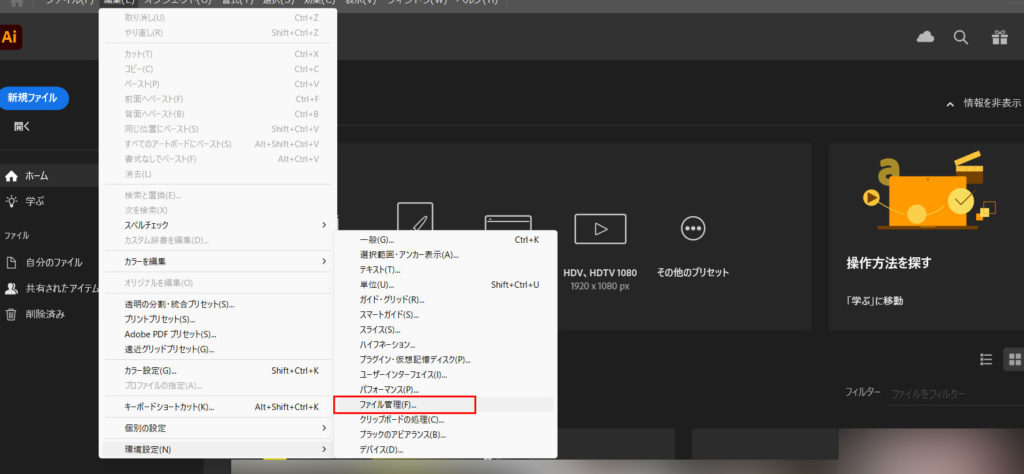Viewport: 1024px width, 474px height.
Task: Open その他のプリセット ellipsis icon
Action: [x=692, y=229]
